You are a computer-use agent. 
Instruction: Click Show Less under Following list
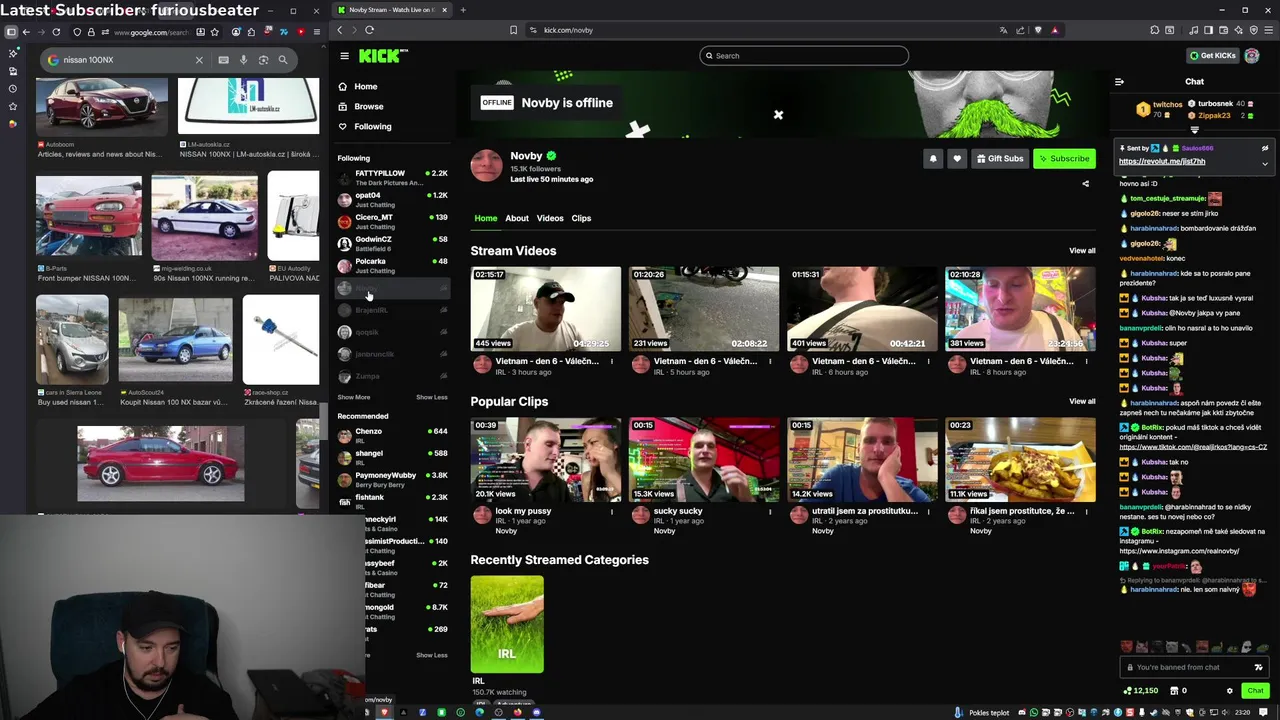click(431, 397)
